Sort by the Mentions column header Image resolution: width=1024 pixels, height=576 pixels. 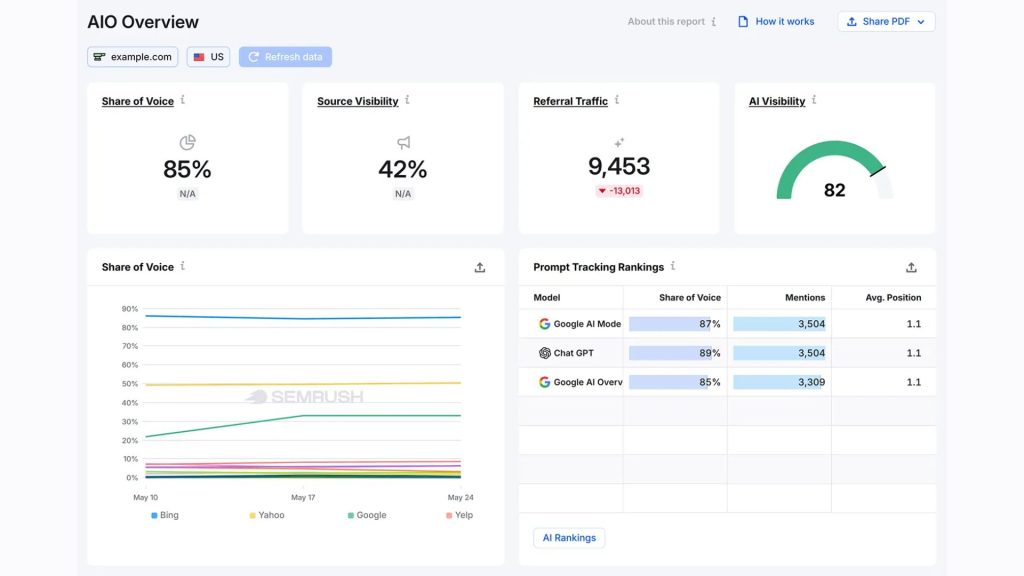(x=805, y=298)
